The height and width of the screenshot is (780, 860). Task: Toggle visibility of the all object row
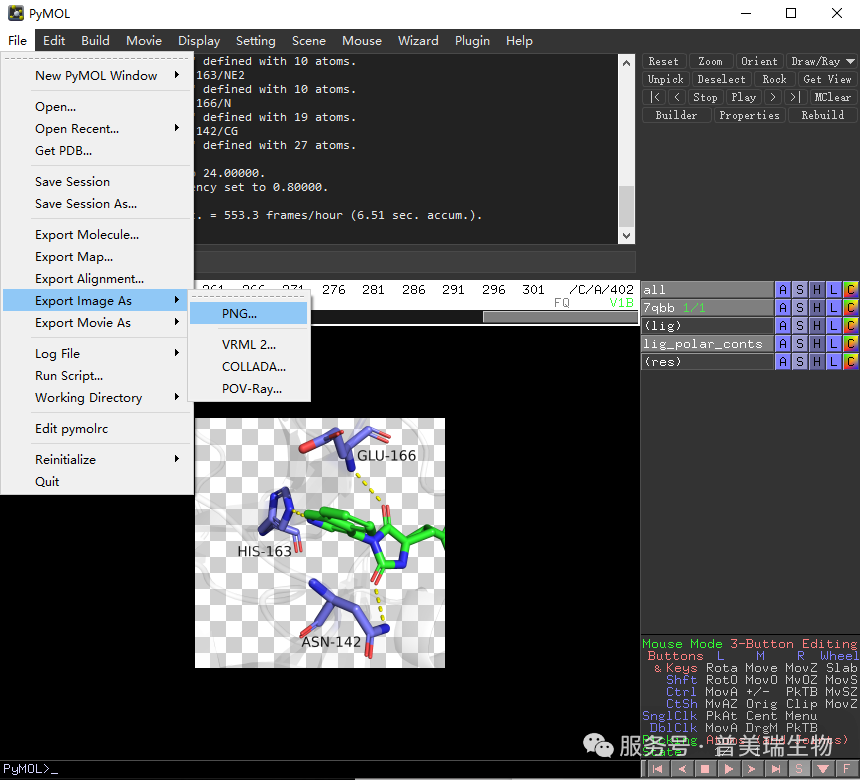click(x=707, y=290)
